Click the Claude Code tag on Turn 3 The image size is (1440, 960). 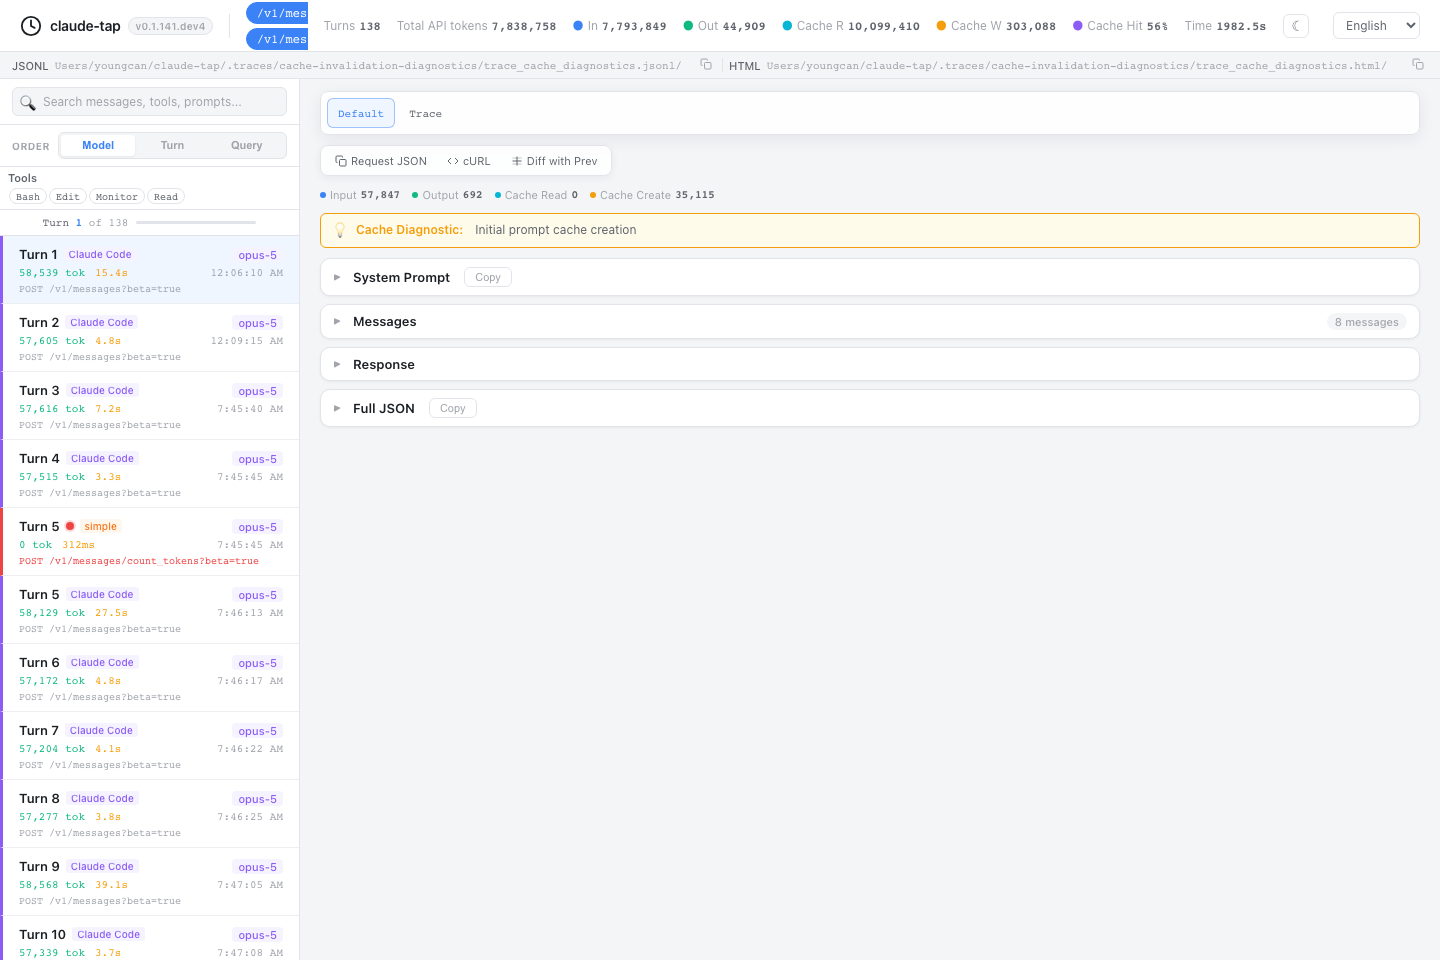pos(102,391)
